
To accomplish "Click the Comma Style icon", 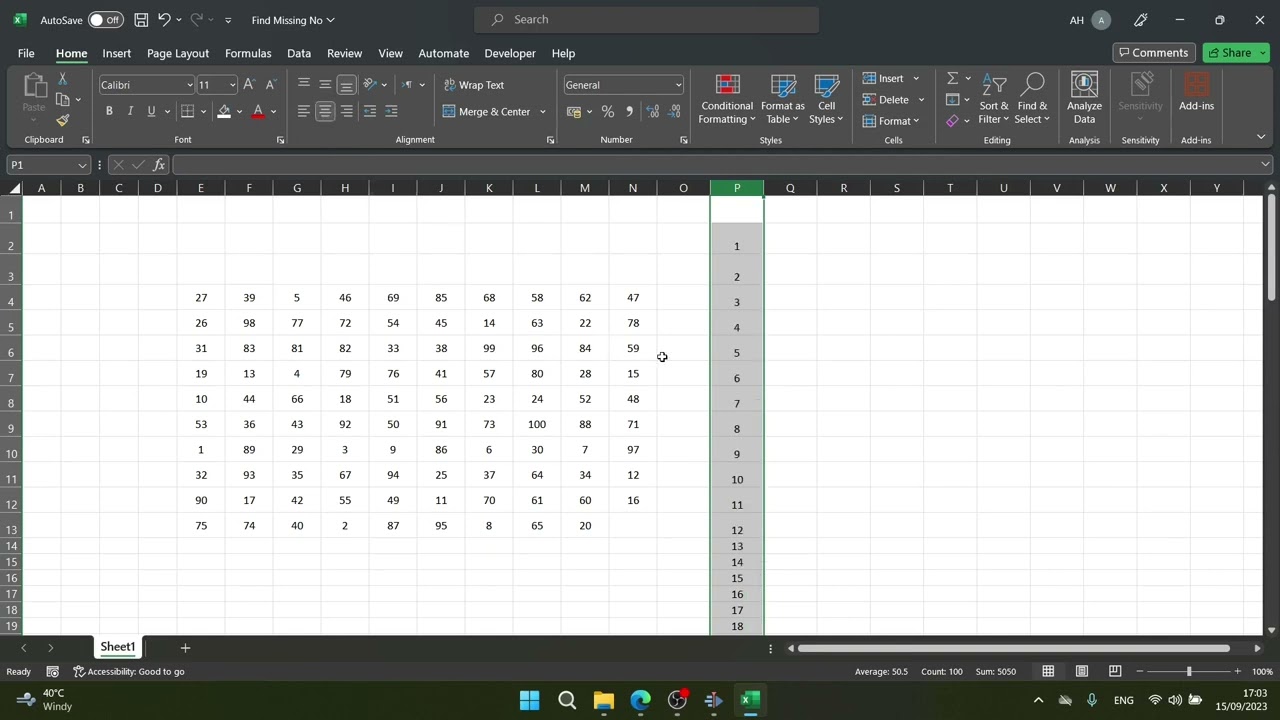I will (629, 111).
